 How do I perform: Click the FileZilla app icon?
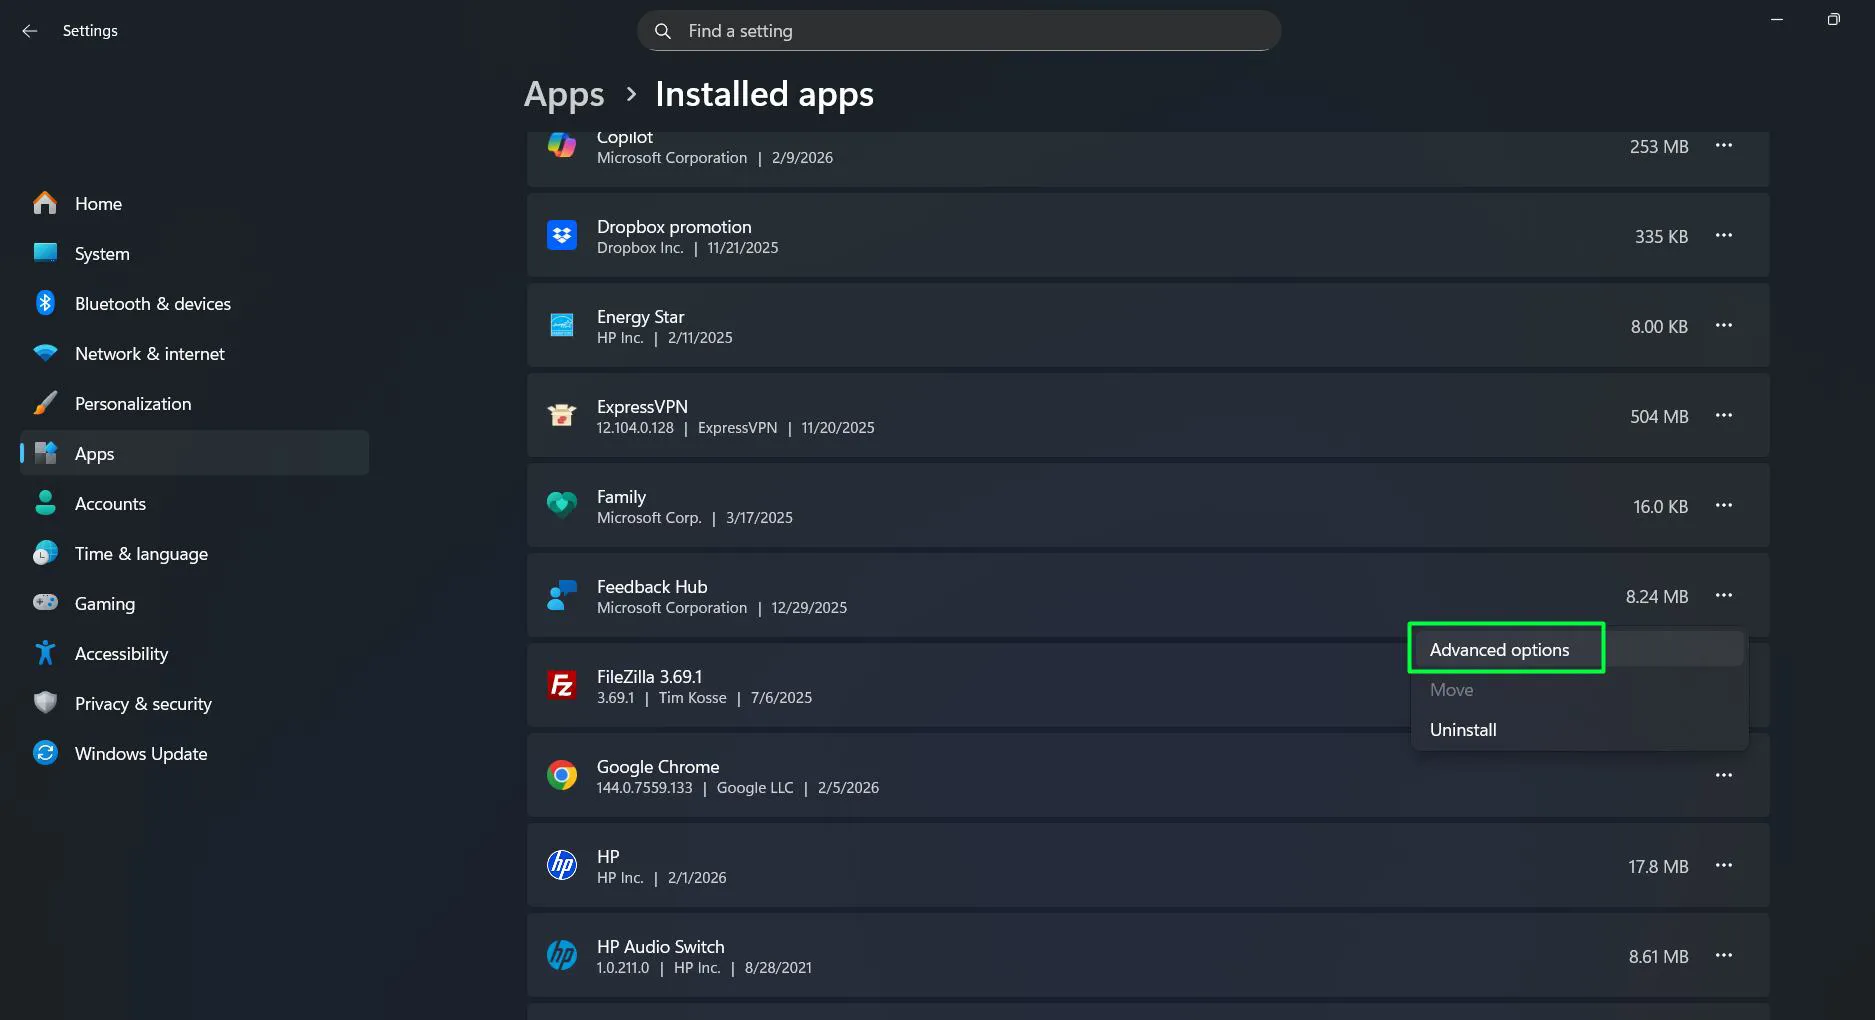562,685
